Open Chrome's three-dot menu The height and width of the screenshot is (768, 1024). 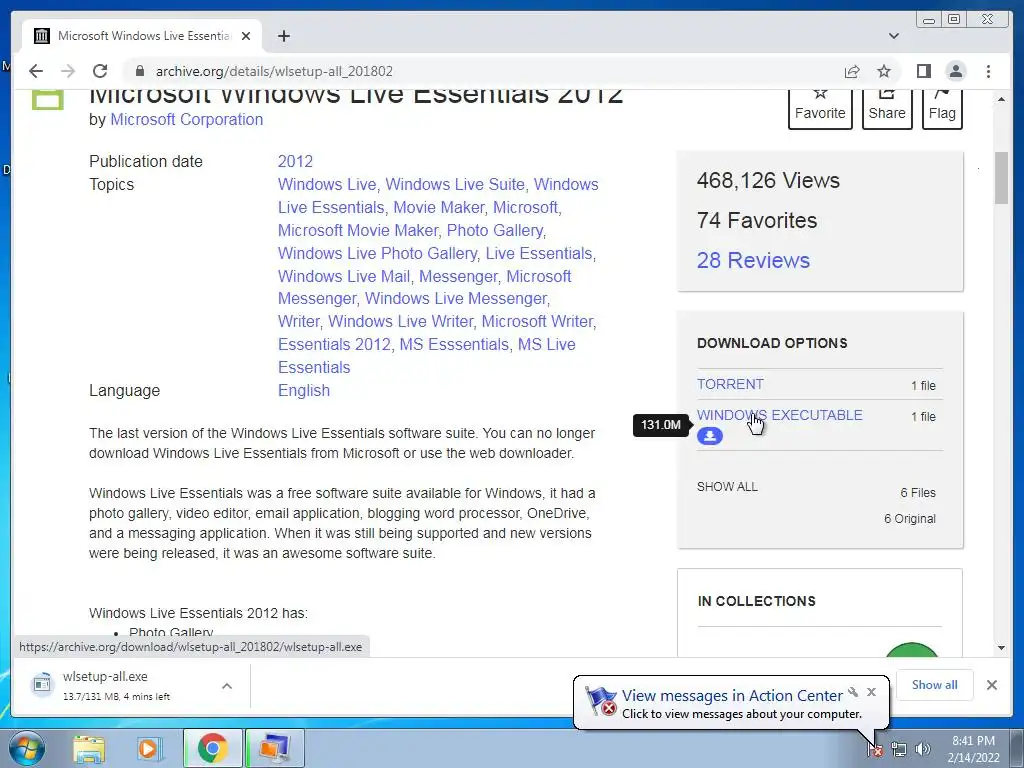click(988, 71)
